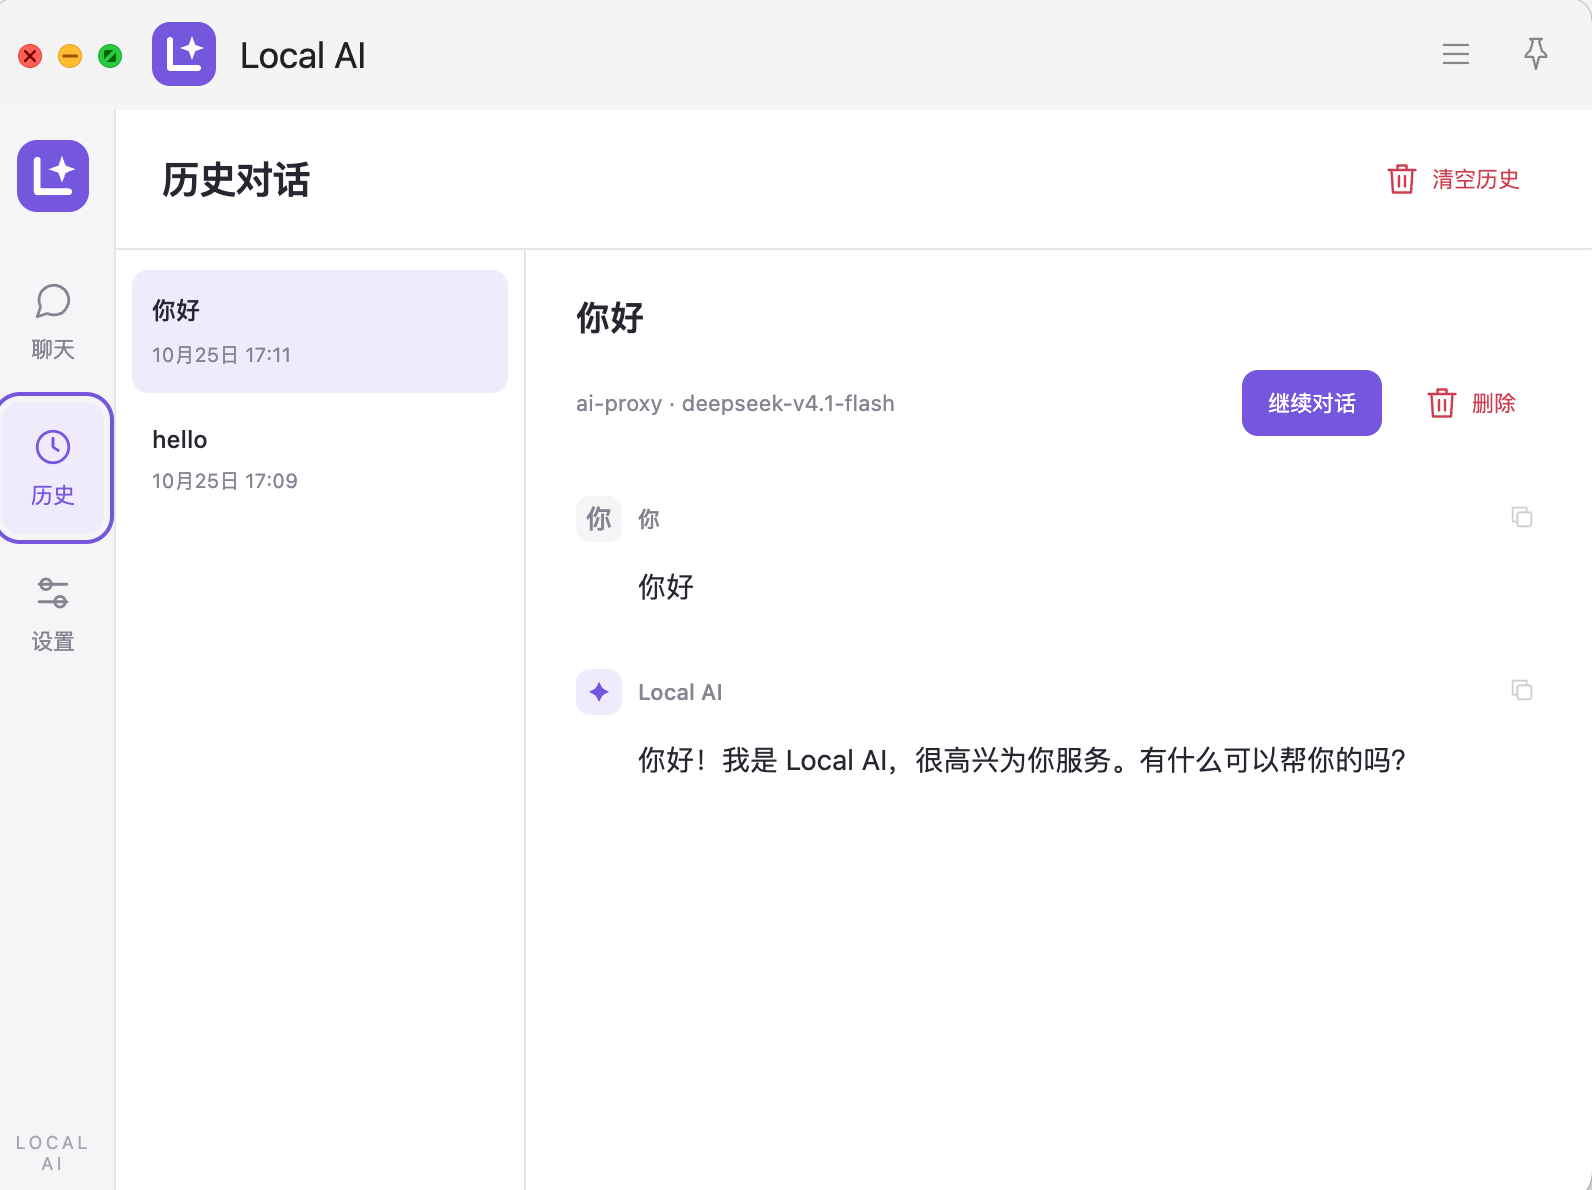Click the 你 user avatar
This screenshot has height=1190, width=1592.
pyautogui.click(x=599, y=519)
